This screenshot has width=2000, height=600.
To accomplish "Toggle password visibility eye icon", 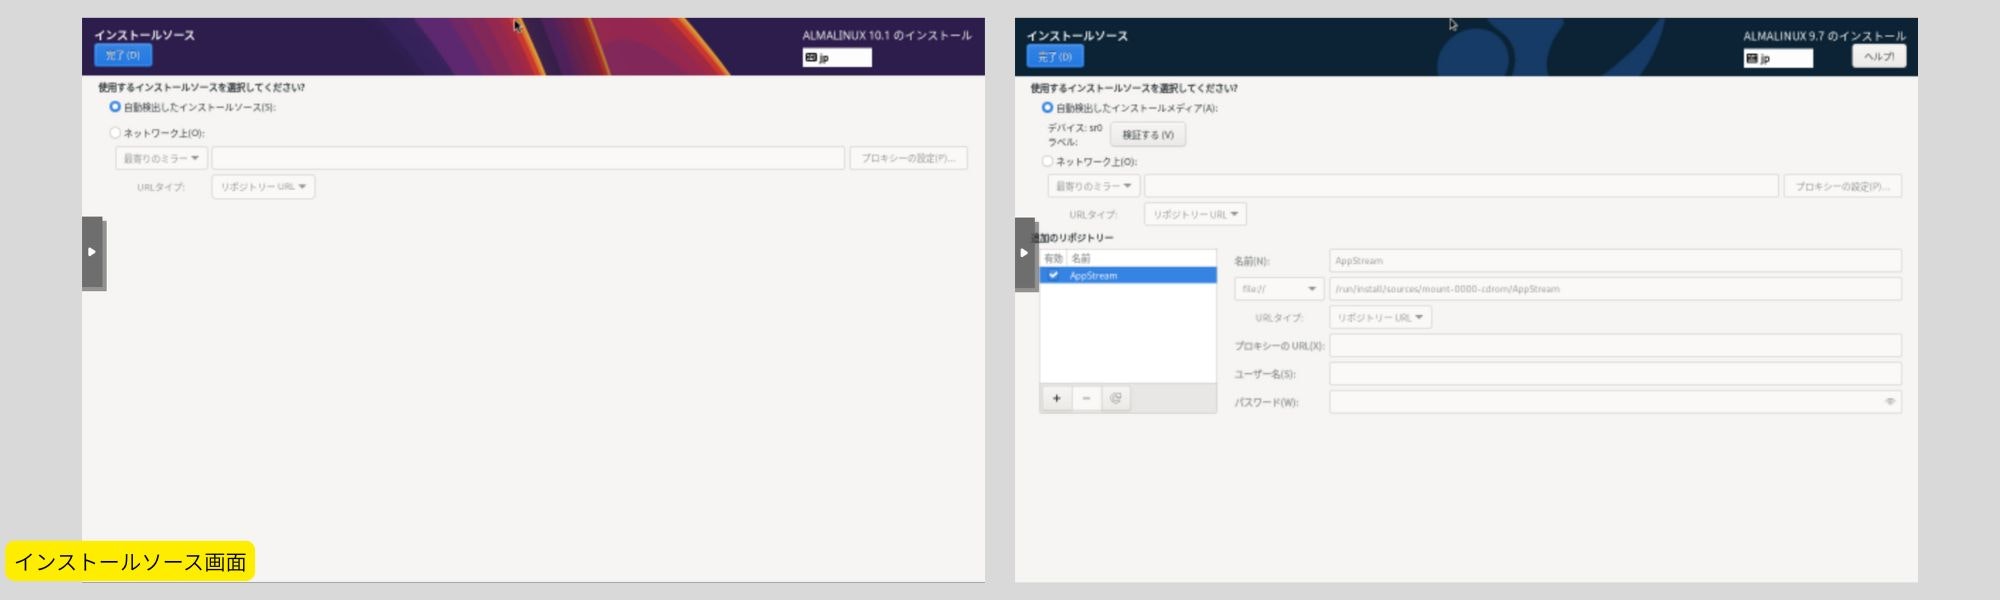I will [1890, 402].
